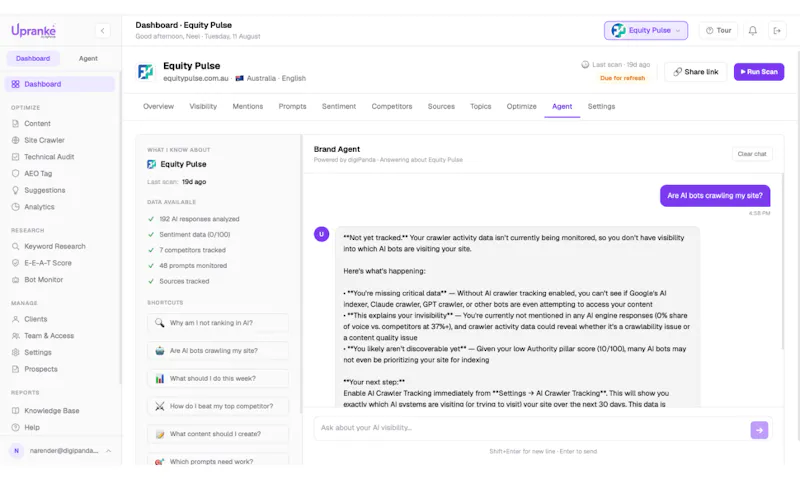This screenshot has height=479, width=800.
Task: Switch to the Overview tab
Action: pyautogui.click(x=158, y=107)
